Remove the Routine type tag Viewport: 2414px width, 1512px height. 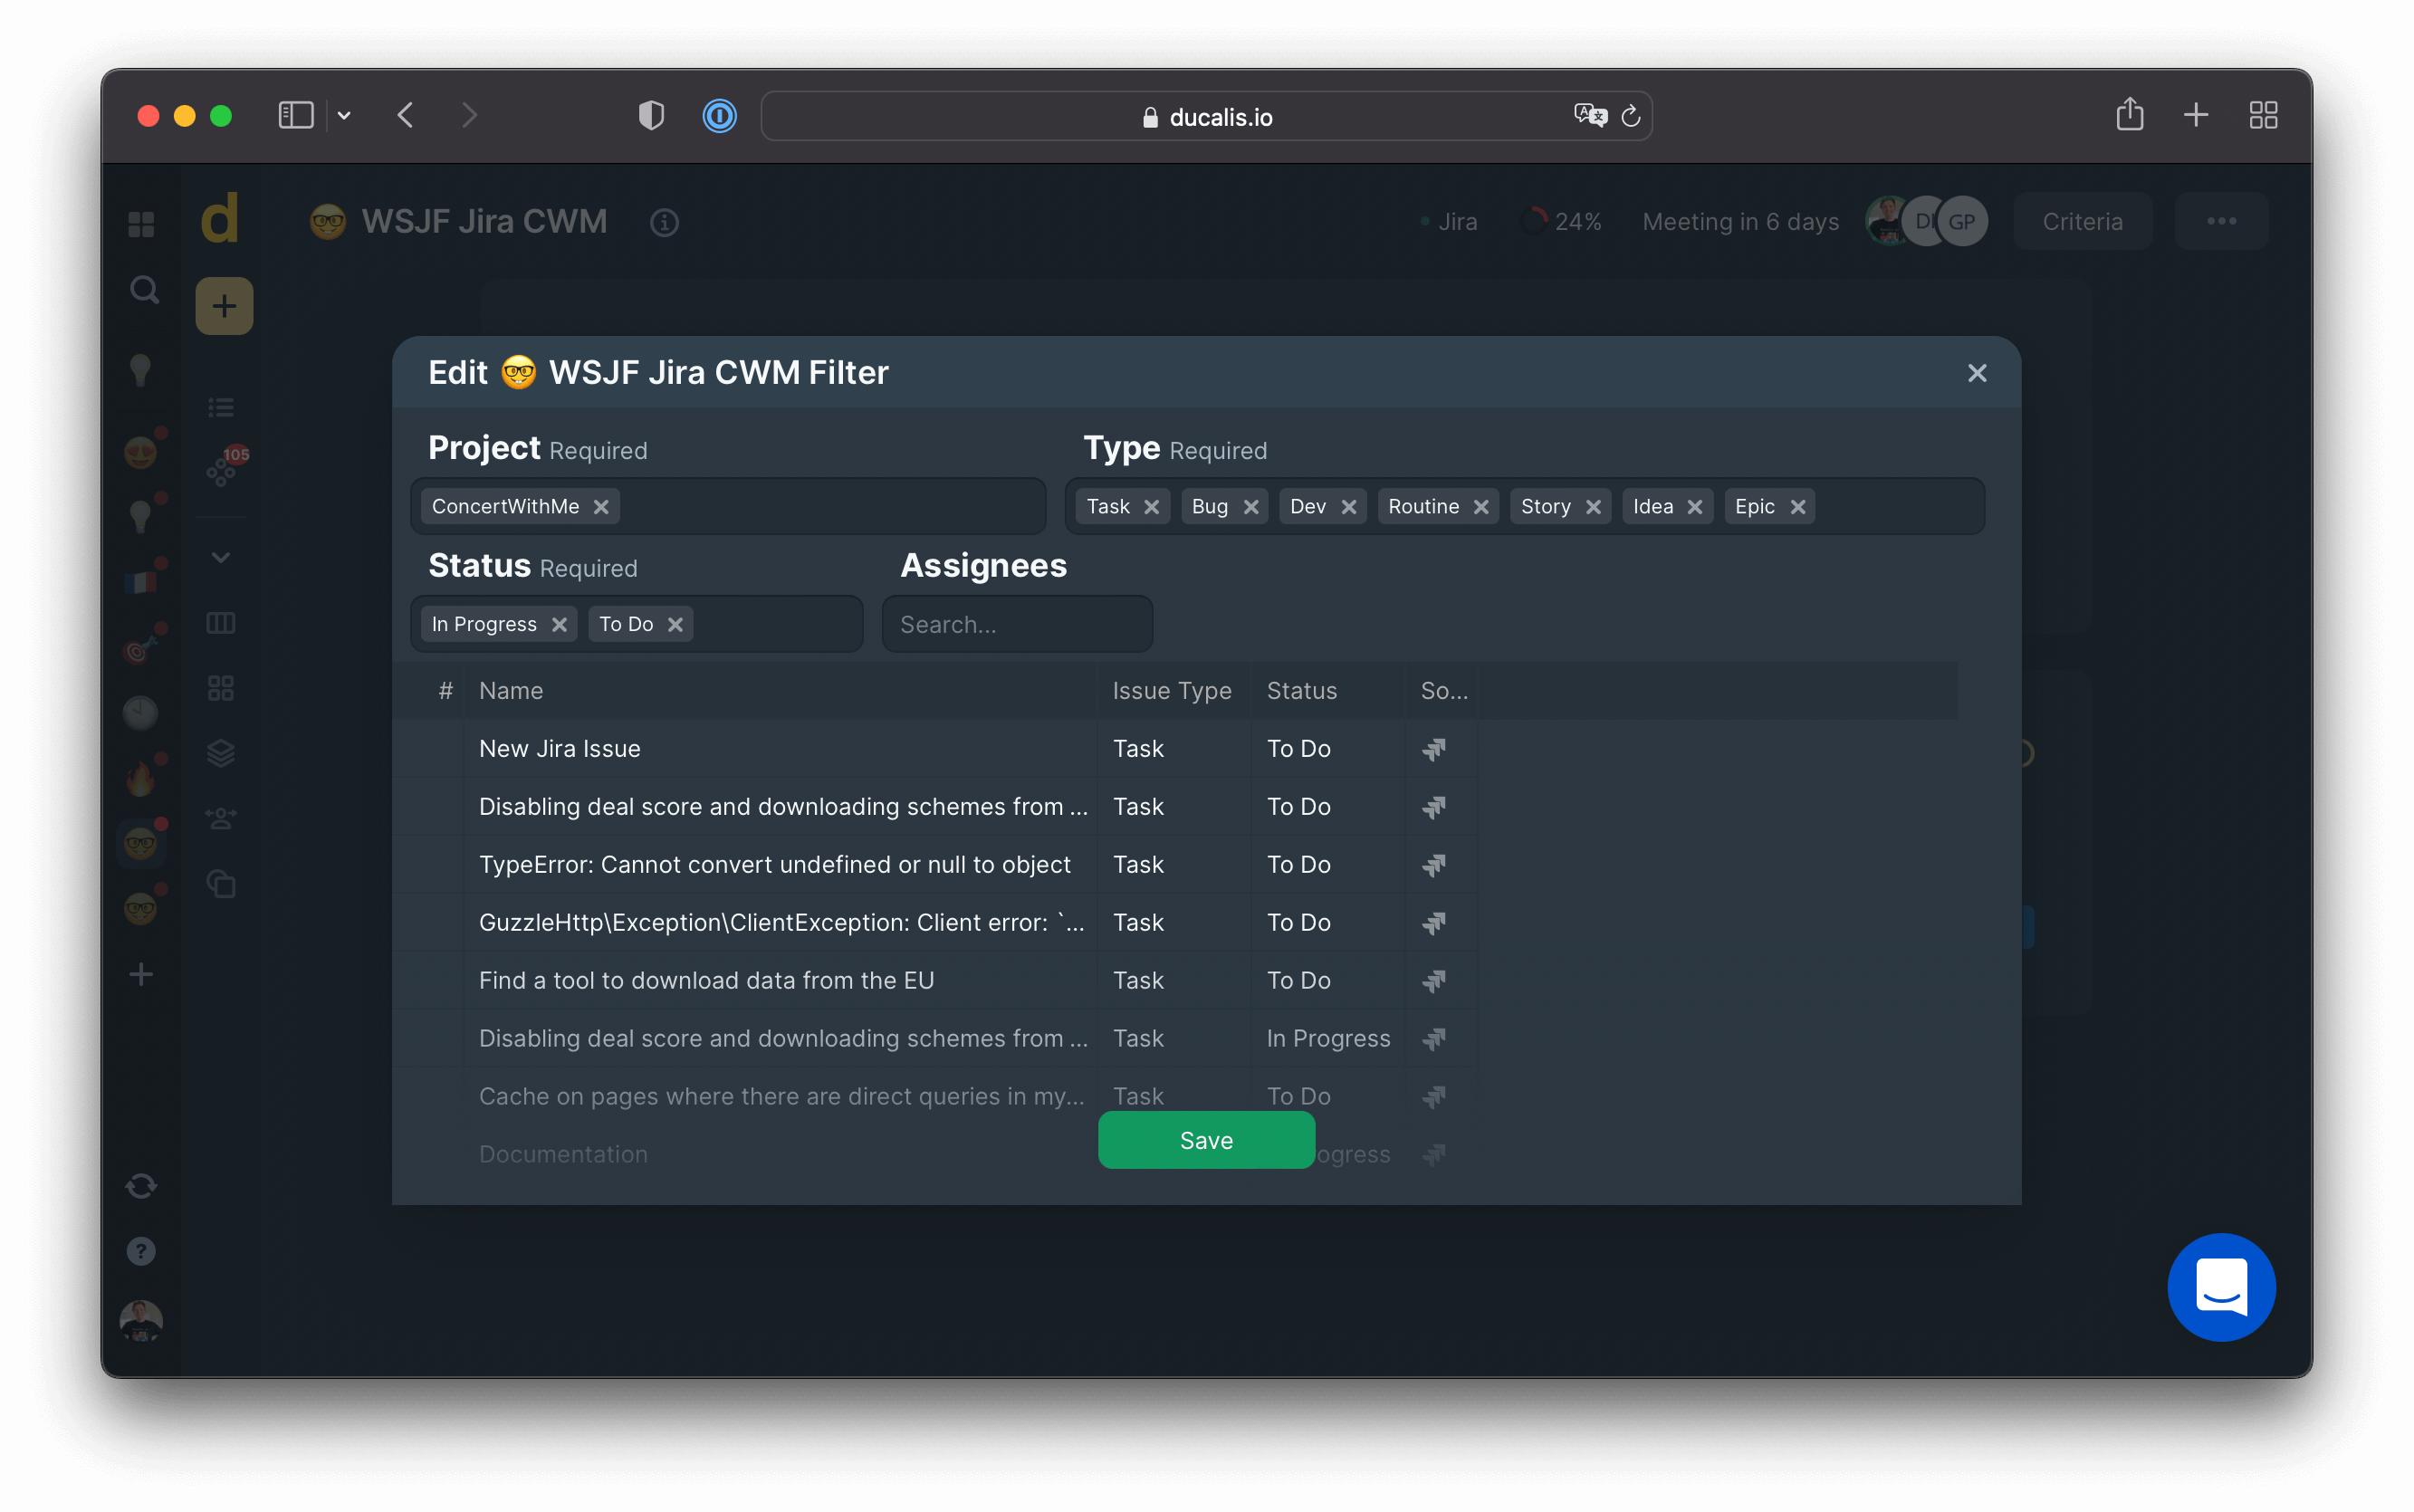point(1481,507)
